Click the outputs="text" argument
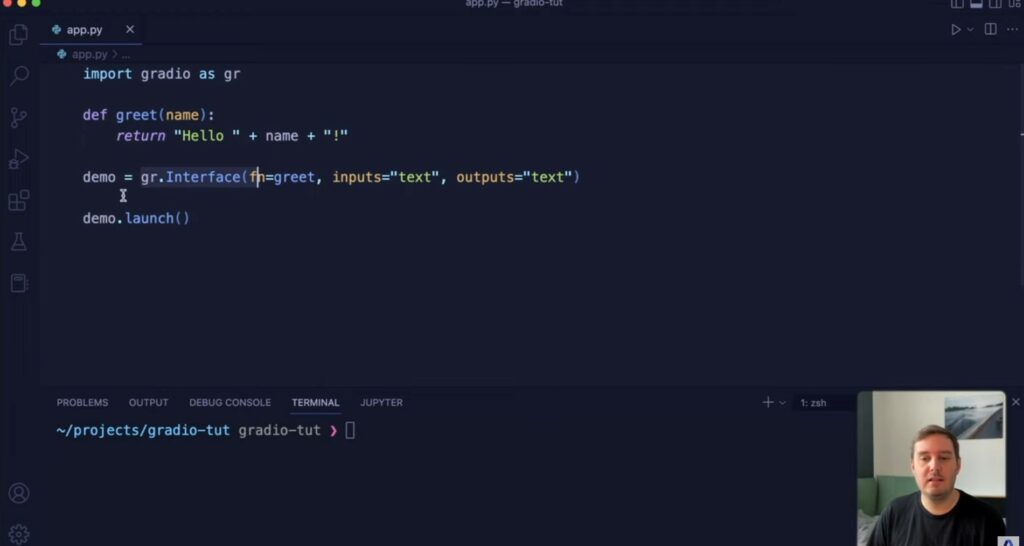This screenshot has height=546, width=1024. tap(514, 177)
